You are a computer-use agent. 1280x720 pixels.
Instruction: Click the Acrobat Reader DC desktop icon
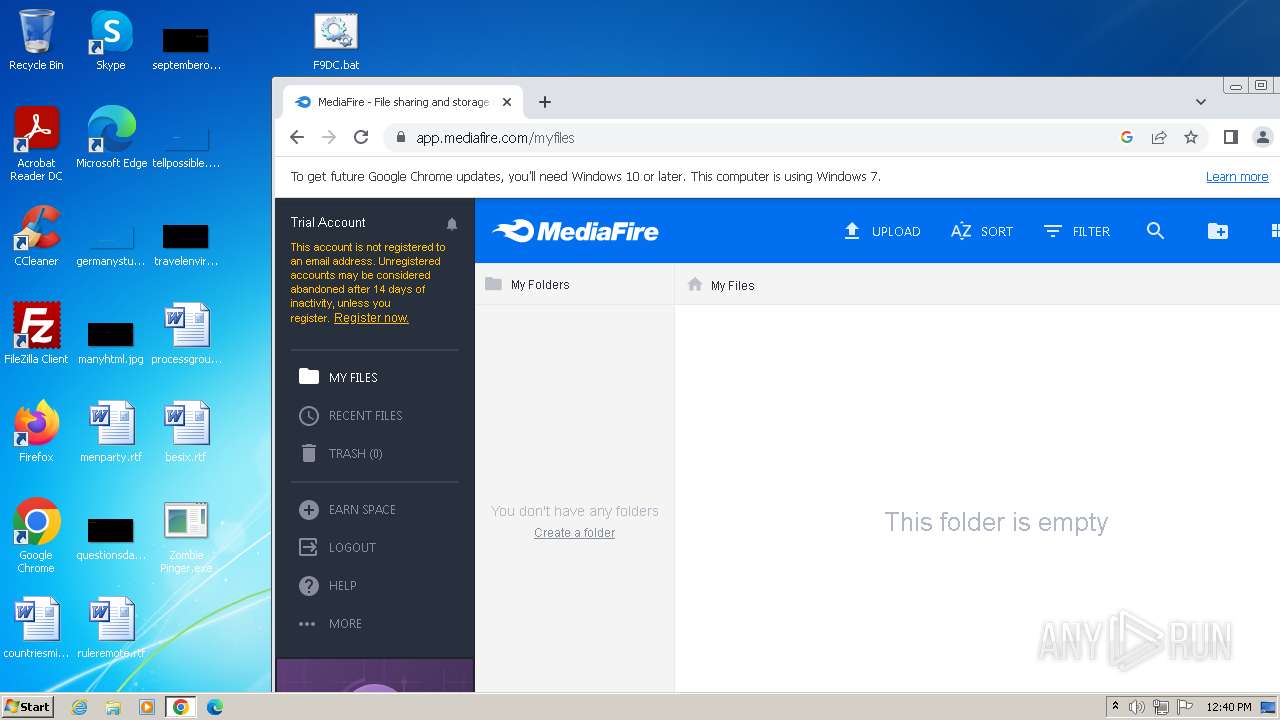point(36,144)
